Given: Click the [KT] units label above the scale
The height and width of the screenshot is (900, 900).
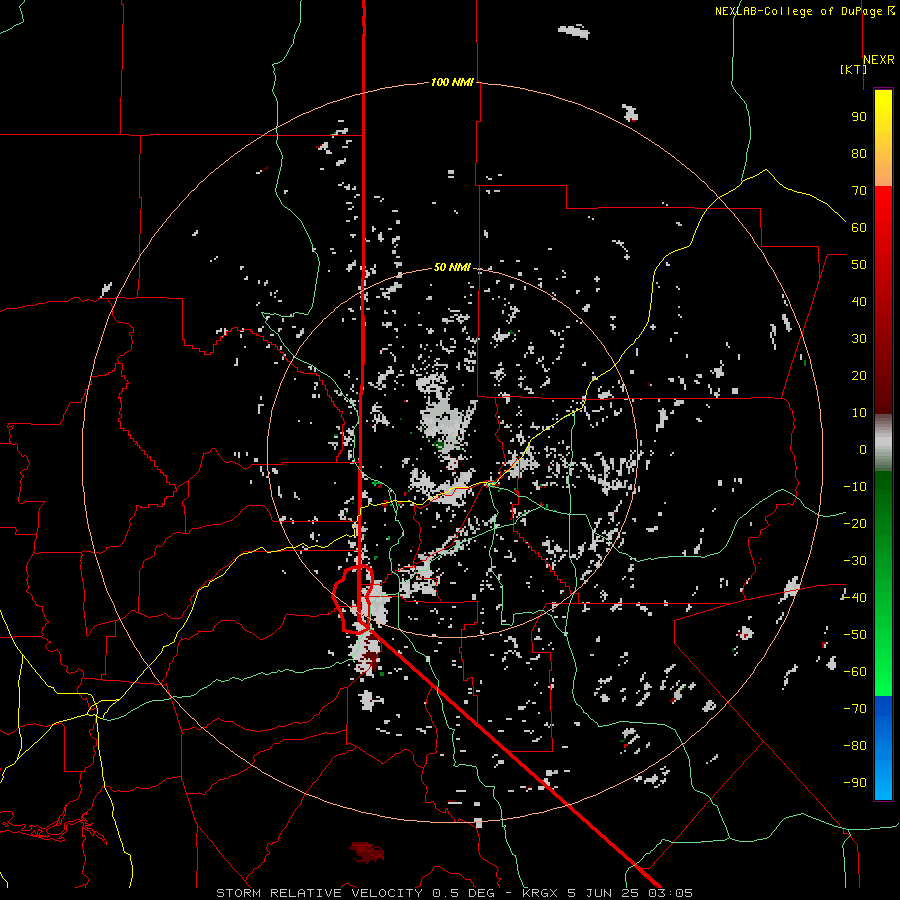Looking at the screenshot, I should (x=854, y=69).
